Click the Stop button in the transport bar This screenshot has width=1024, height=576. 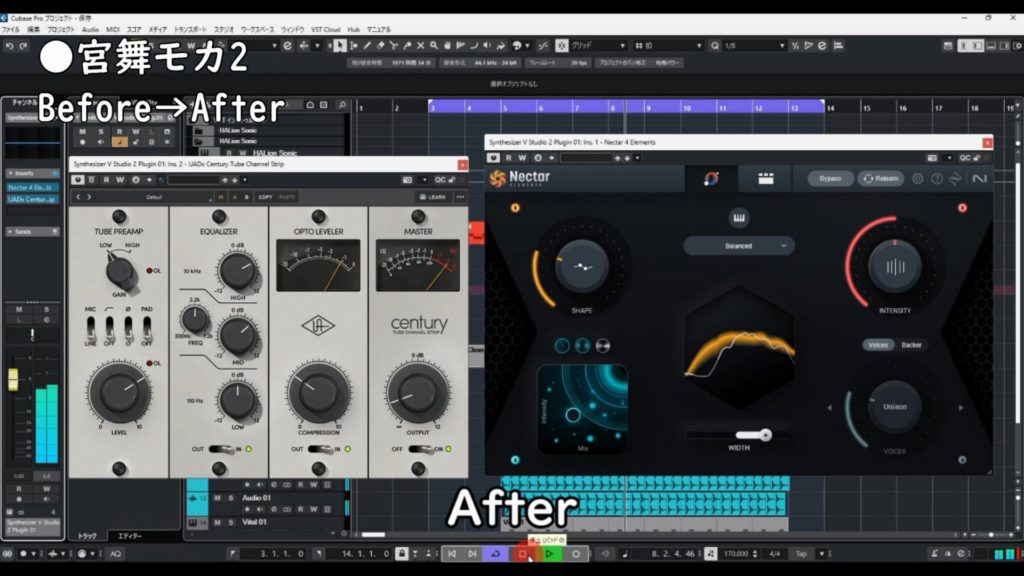pos(522,554)
